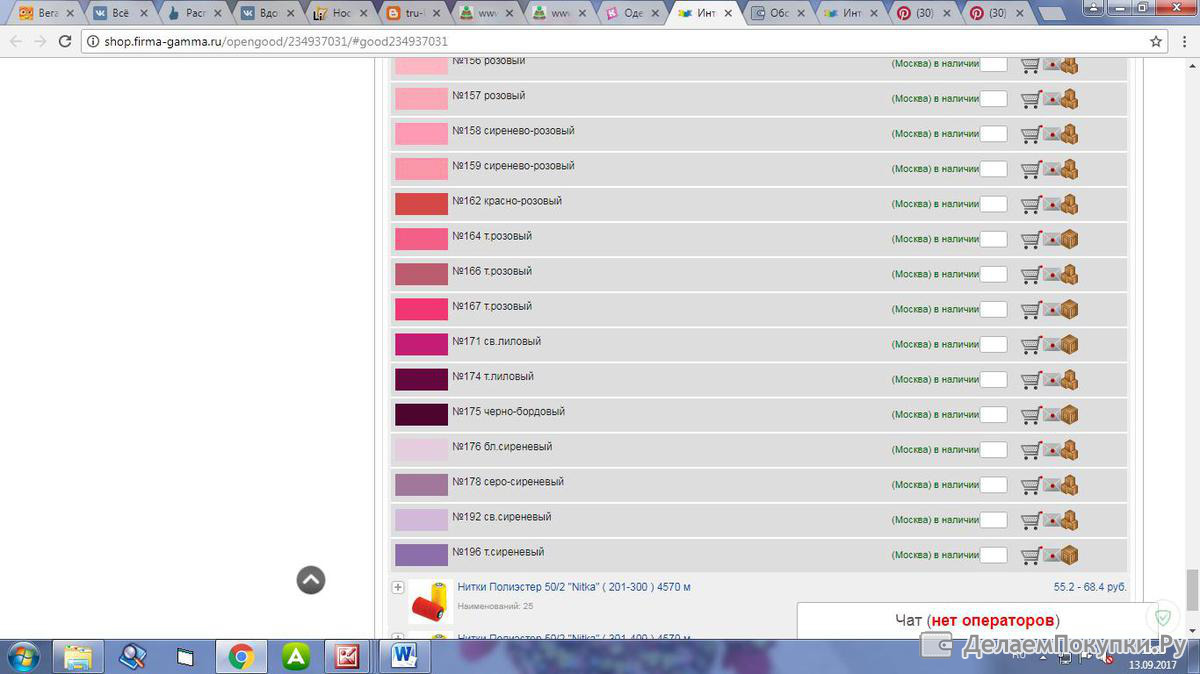
Task: Click the boxes icon for №157 розовый
Action: tap(1069, 99)
